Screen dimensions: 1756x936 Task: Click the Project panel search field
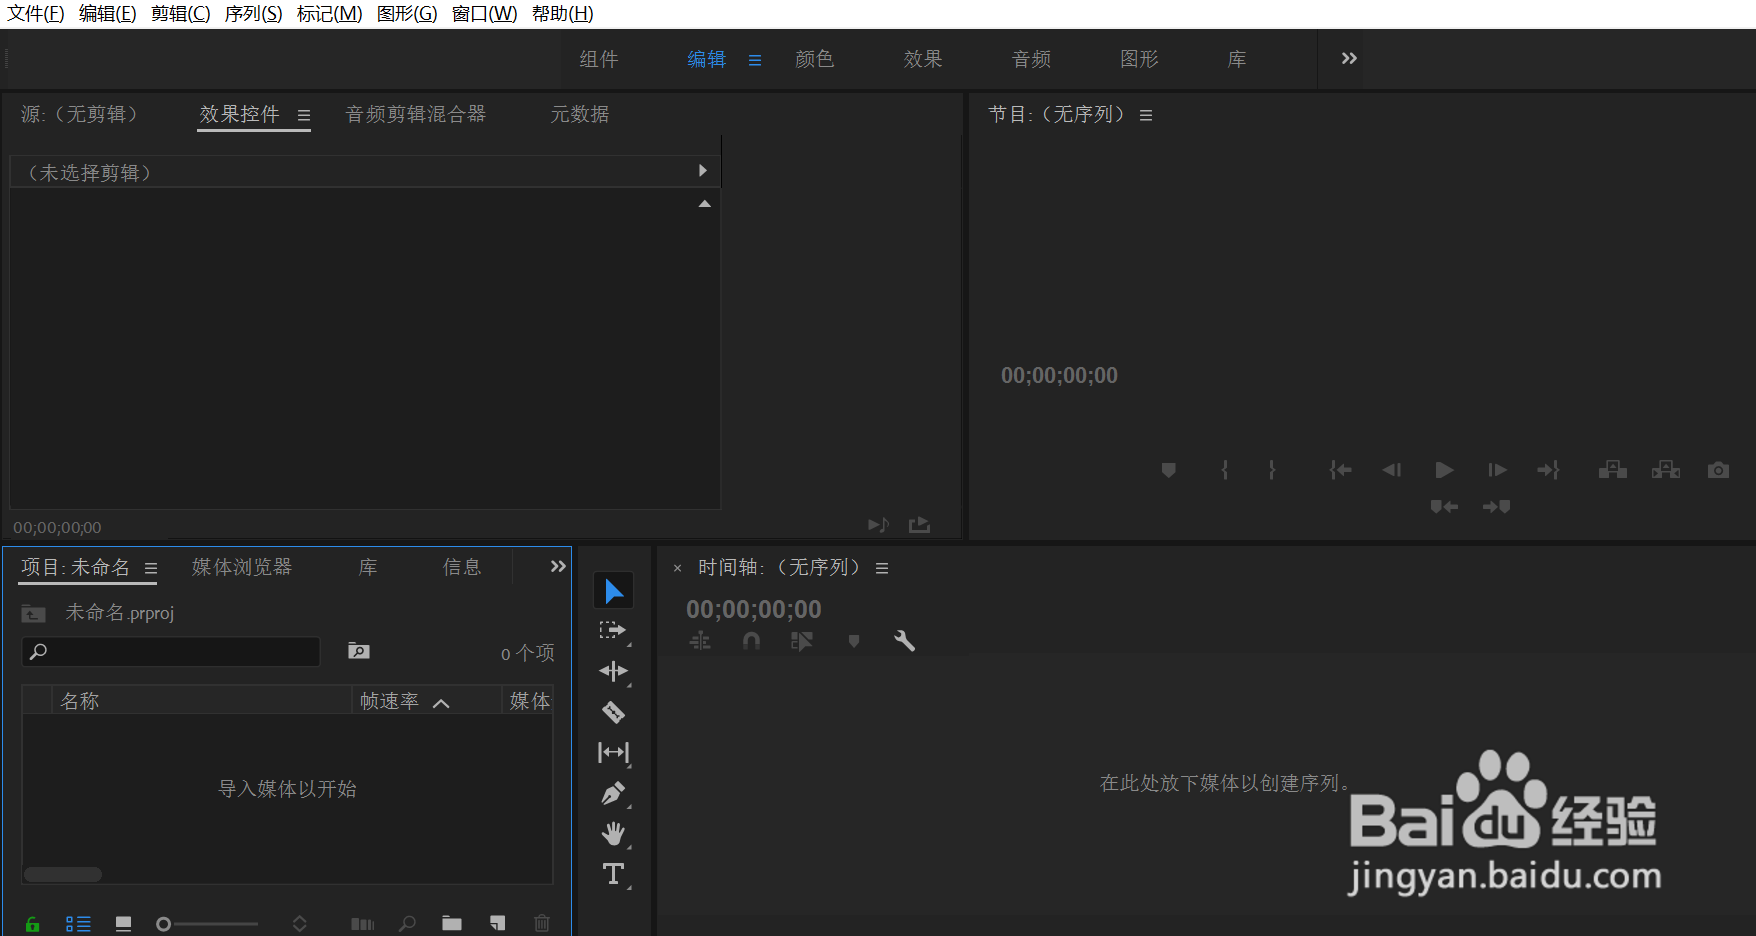pos(171,652)
